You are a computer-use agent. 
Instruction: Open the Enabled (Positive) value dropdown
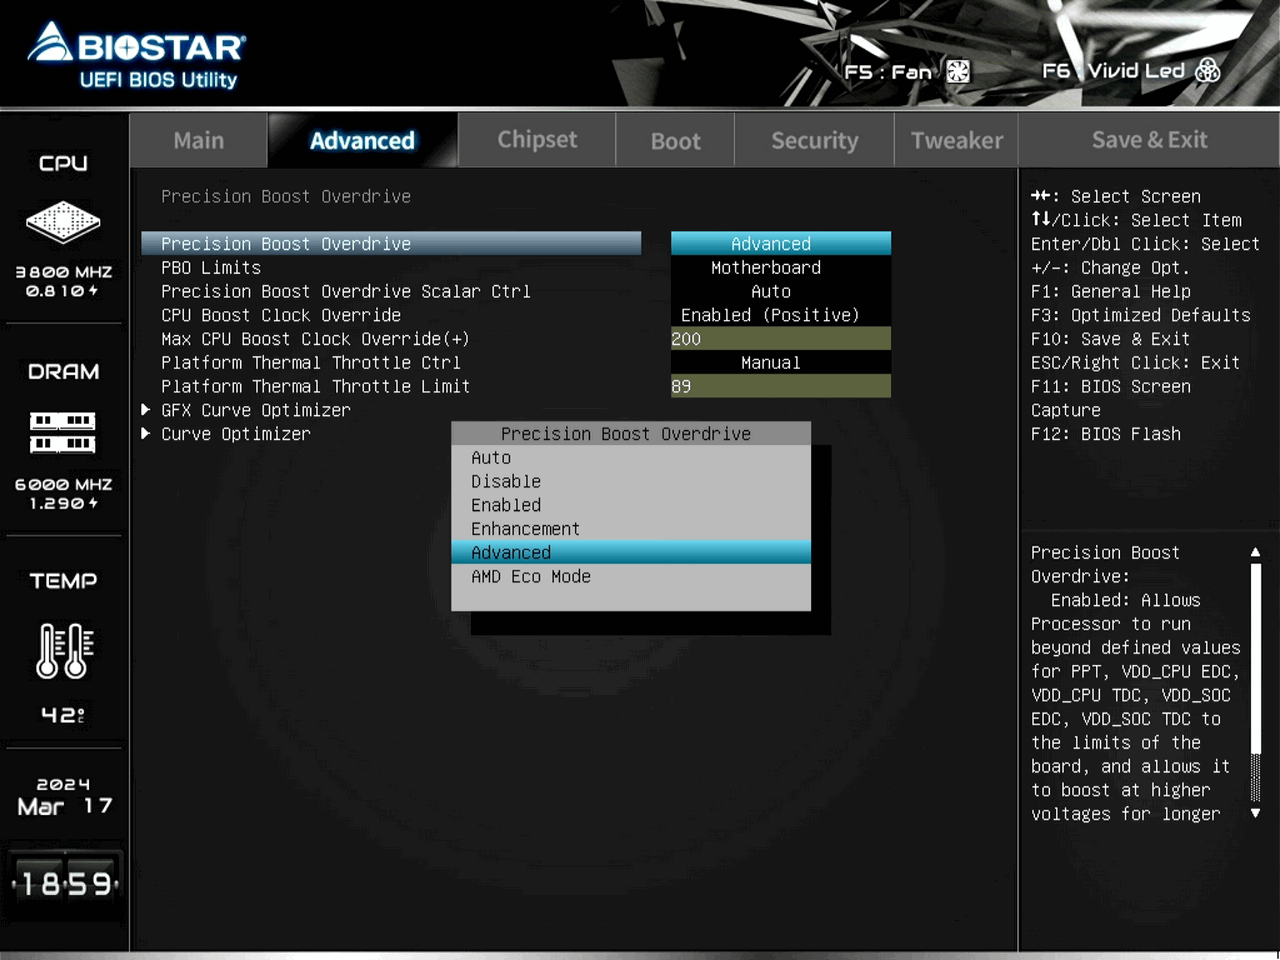tap(781, 315)
